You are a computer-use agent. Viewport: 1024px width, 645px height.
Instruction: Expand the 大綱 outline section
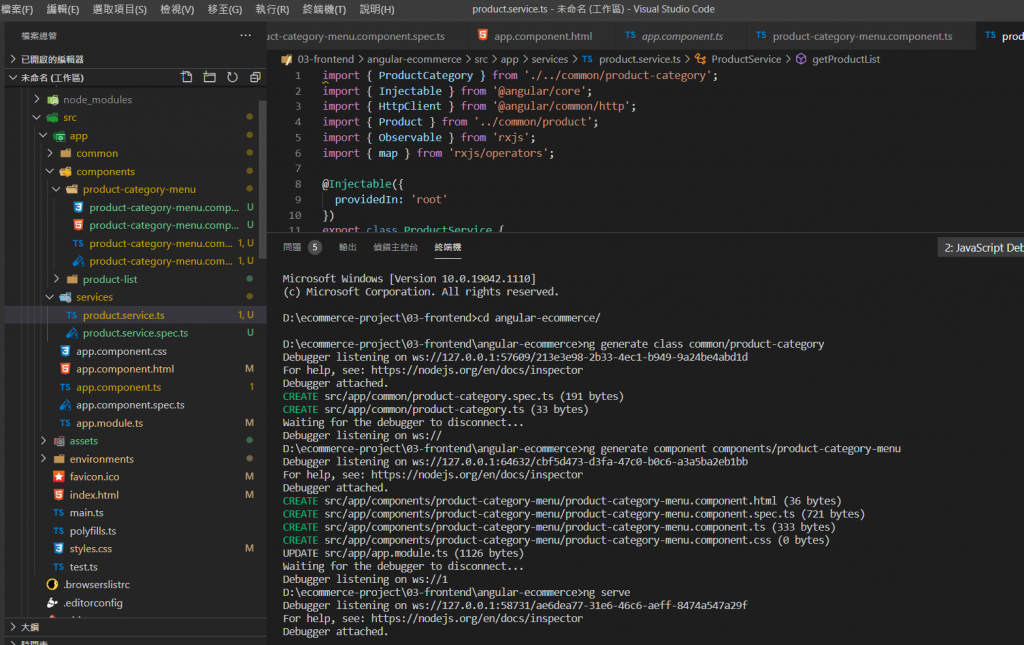[29, 627]
